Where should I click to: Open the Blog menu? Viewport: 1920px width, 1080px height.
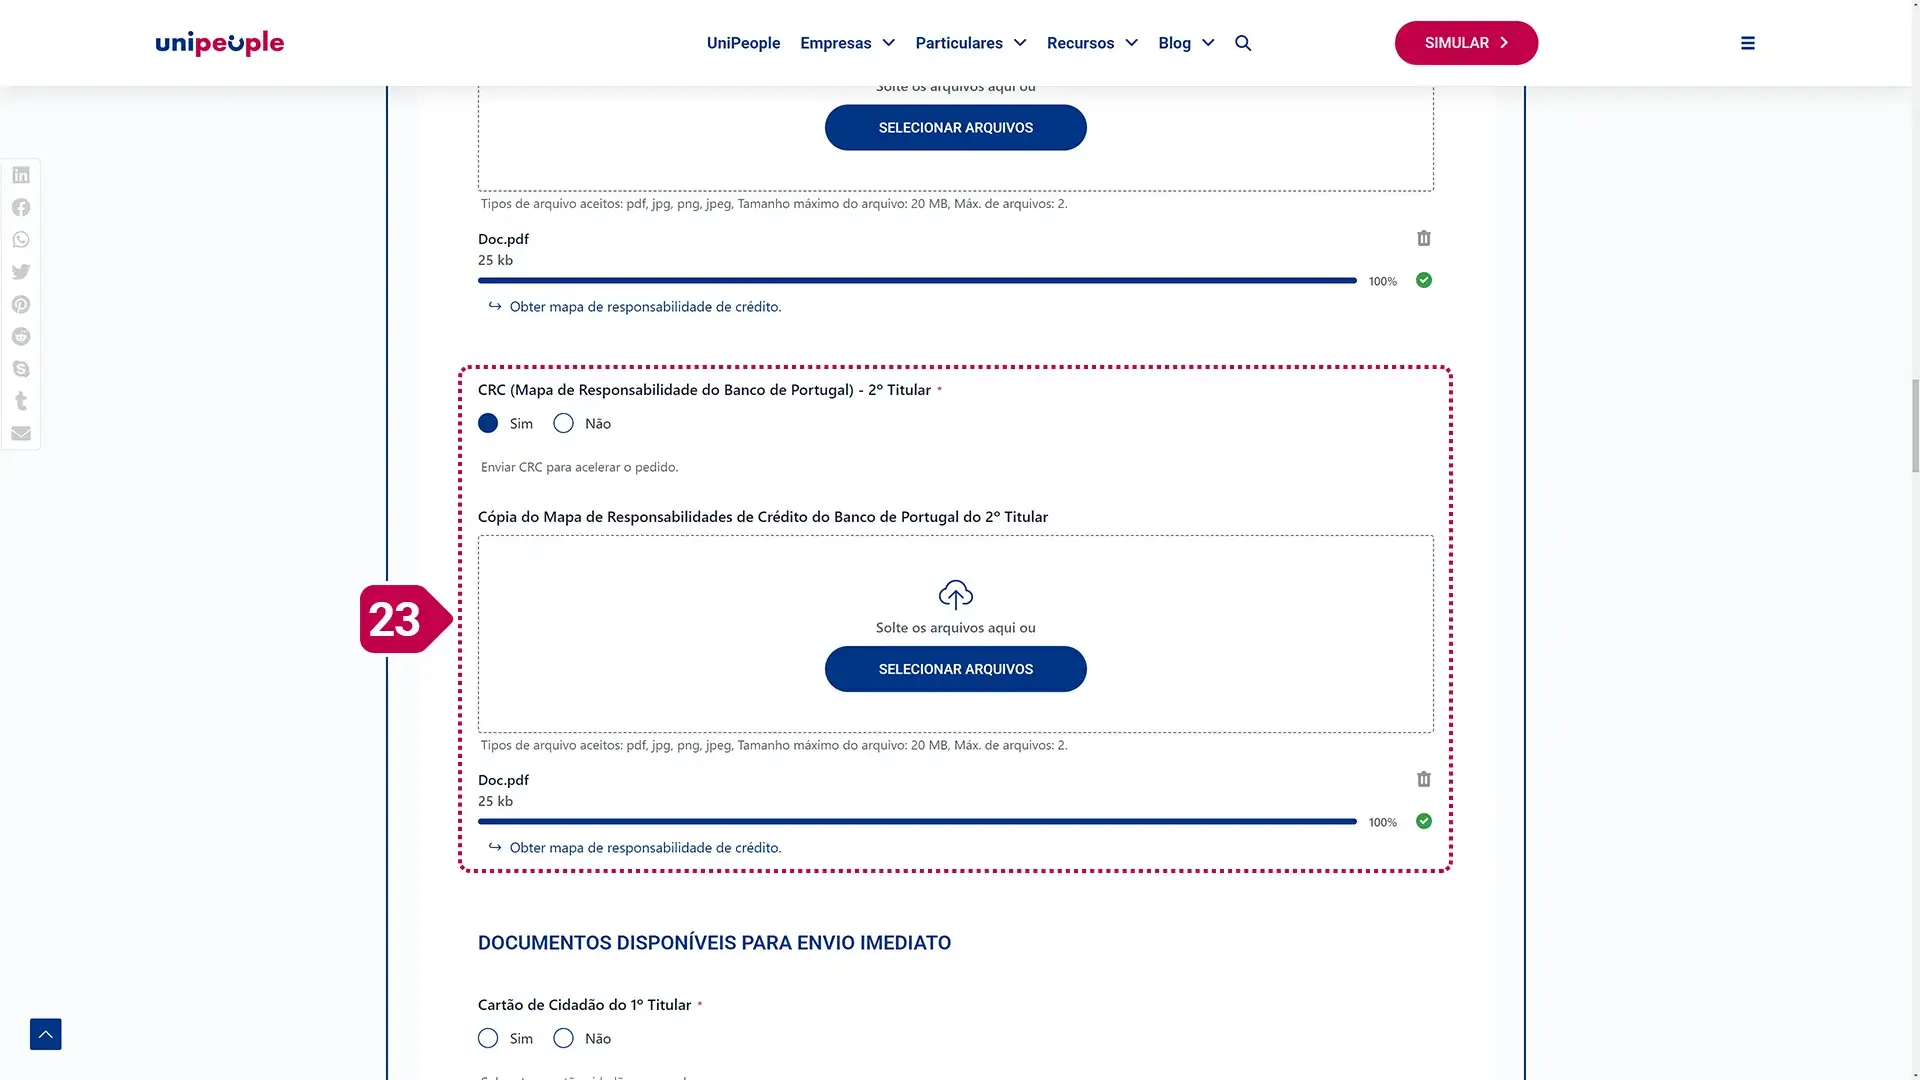(1186, 43)
